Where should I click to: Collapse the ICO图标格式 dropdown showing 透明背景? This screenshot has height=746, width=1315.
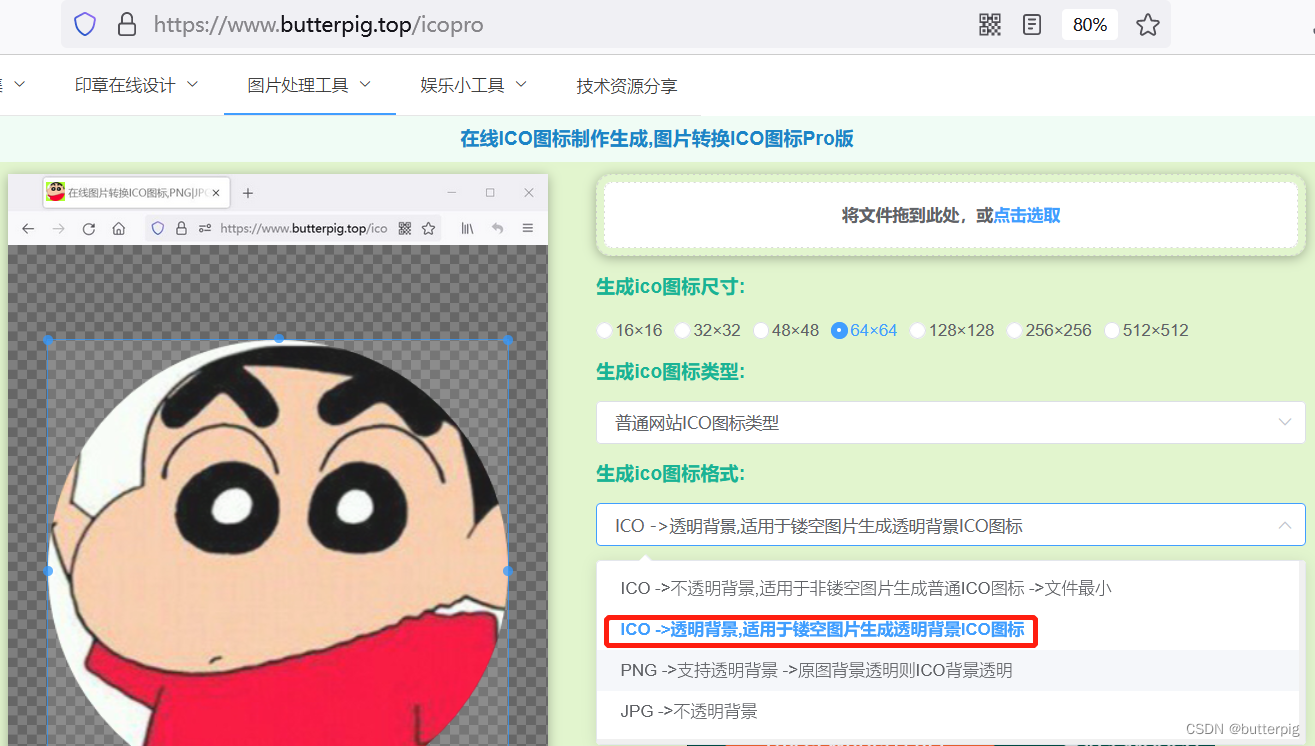tap(951, 525)
